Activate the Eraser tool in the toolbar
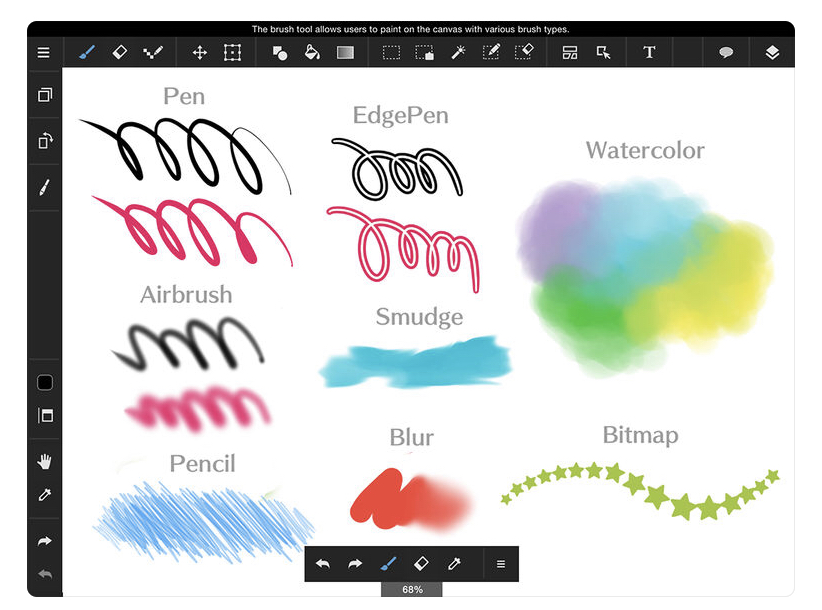The image size is (822, 610). point(120,52)
